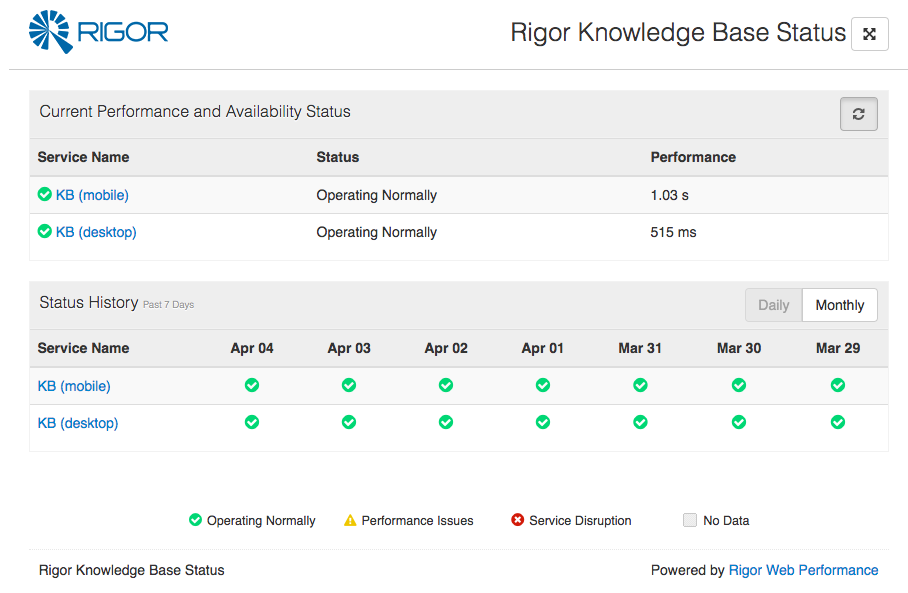This screenshot has height=593, width=908.
Task: Click KB (mobile) status icon for Mar 31
Action: pyautogui.click(x=640, y=385)
